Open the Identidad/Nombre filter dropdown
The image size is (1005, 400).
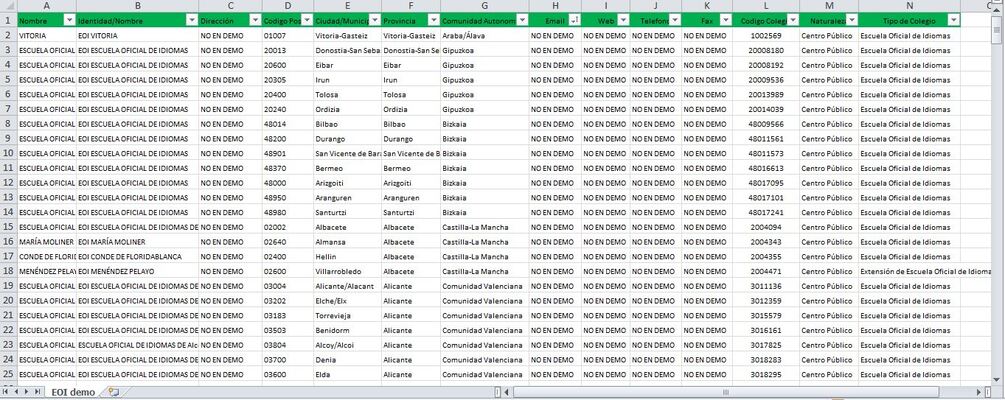coord(192,21)
